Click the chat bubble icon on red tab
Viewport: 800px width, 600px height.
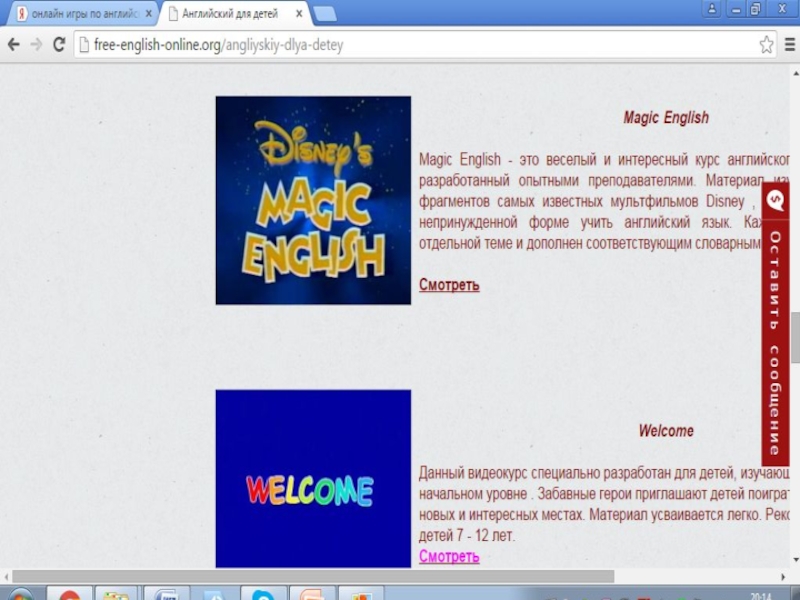pyautogui.click(x=775, y=200)
